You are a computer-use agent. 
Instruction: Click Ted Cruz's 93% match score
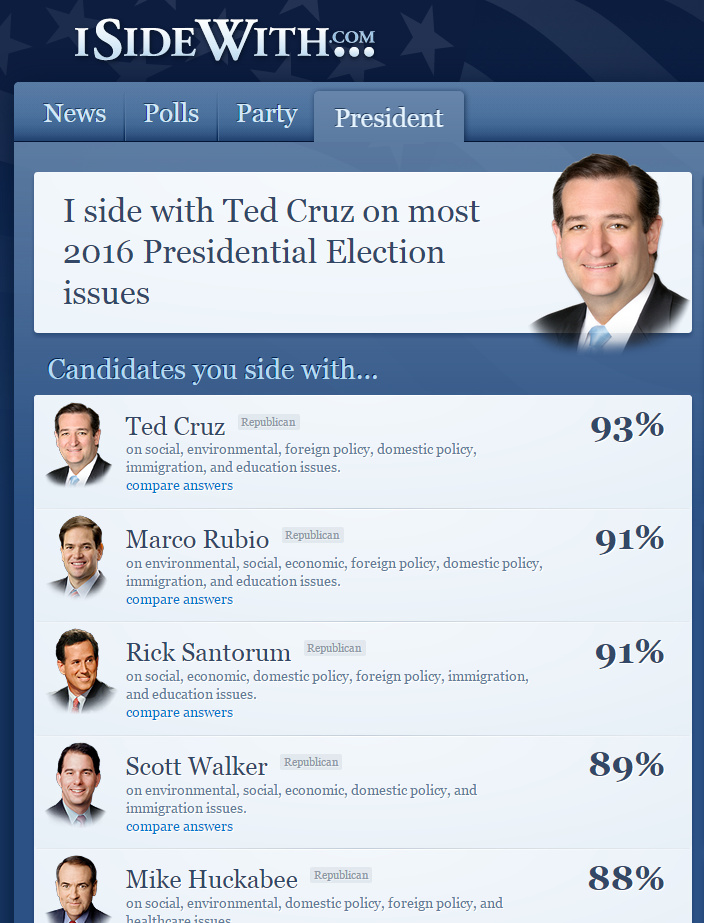coord(627,426)
